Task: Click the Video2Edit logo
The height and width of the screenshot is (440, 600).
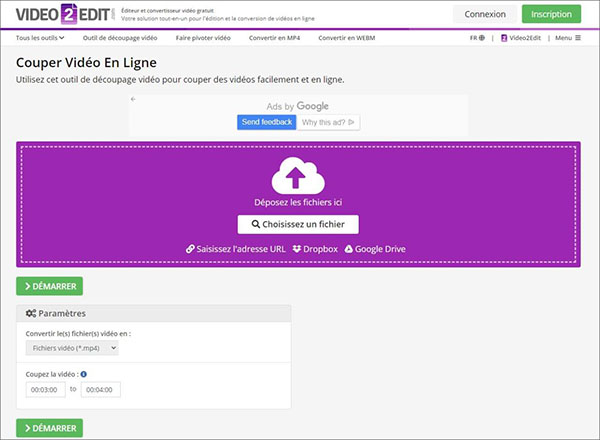Action: click(60, 14)
